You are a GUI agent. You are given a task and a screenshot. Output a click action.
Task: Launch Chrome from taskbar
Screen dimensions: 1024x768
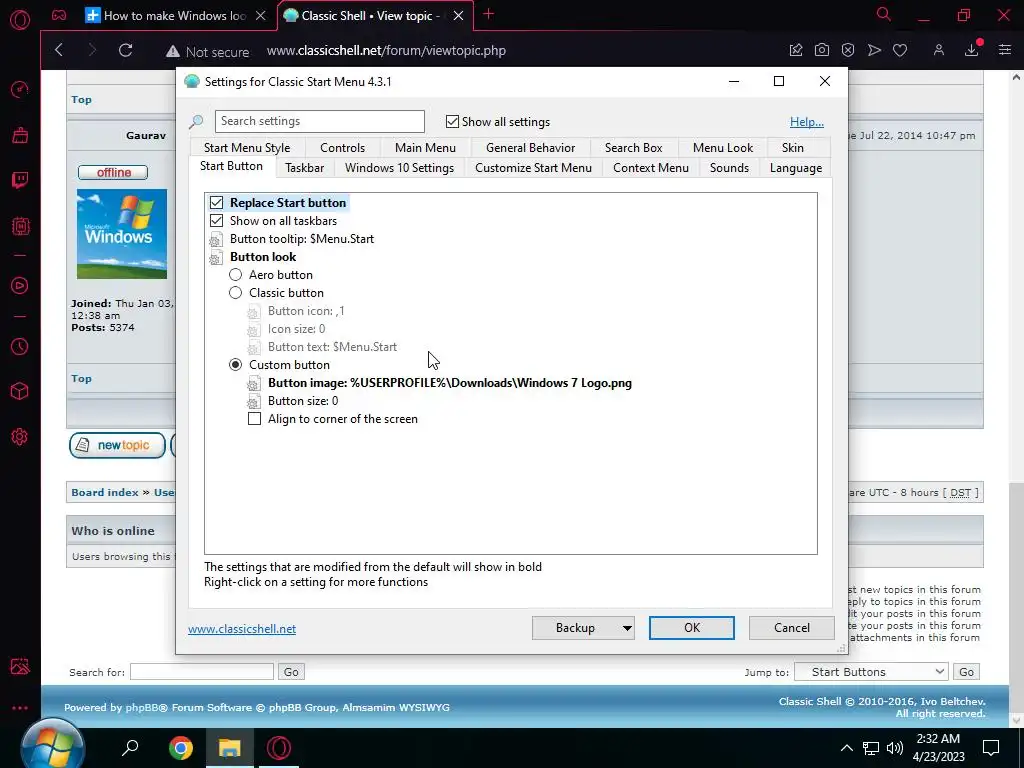click(x=181, y=748)
